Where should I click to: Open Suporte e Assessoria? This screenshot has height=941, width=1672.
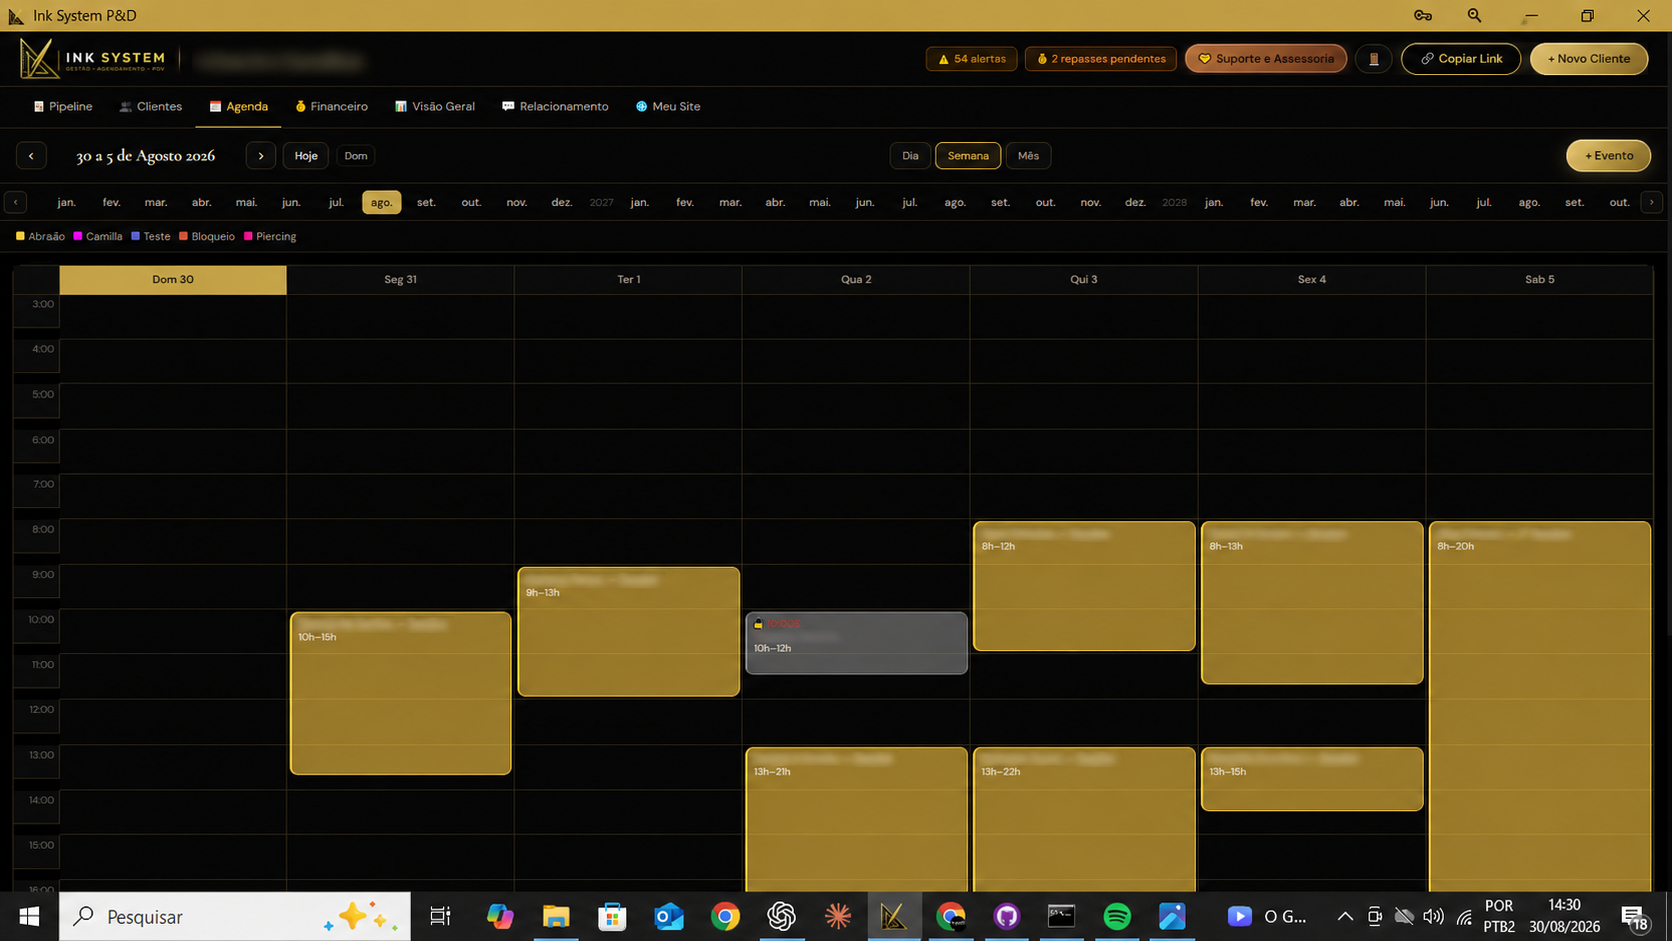point(1266,59)
